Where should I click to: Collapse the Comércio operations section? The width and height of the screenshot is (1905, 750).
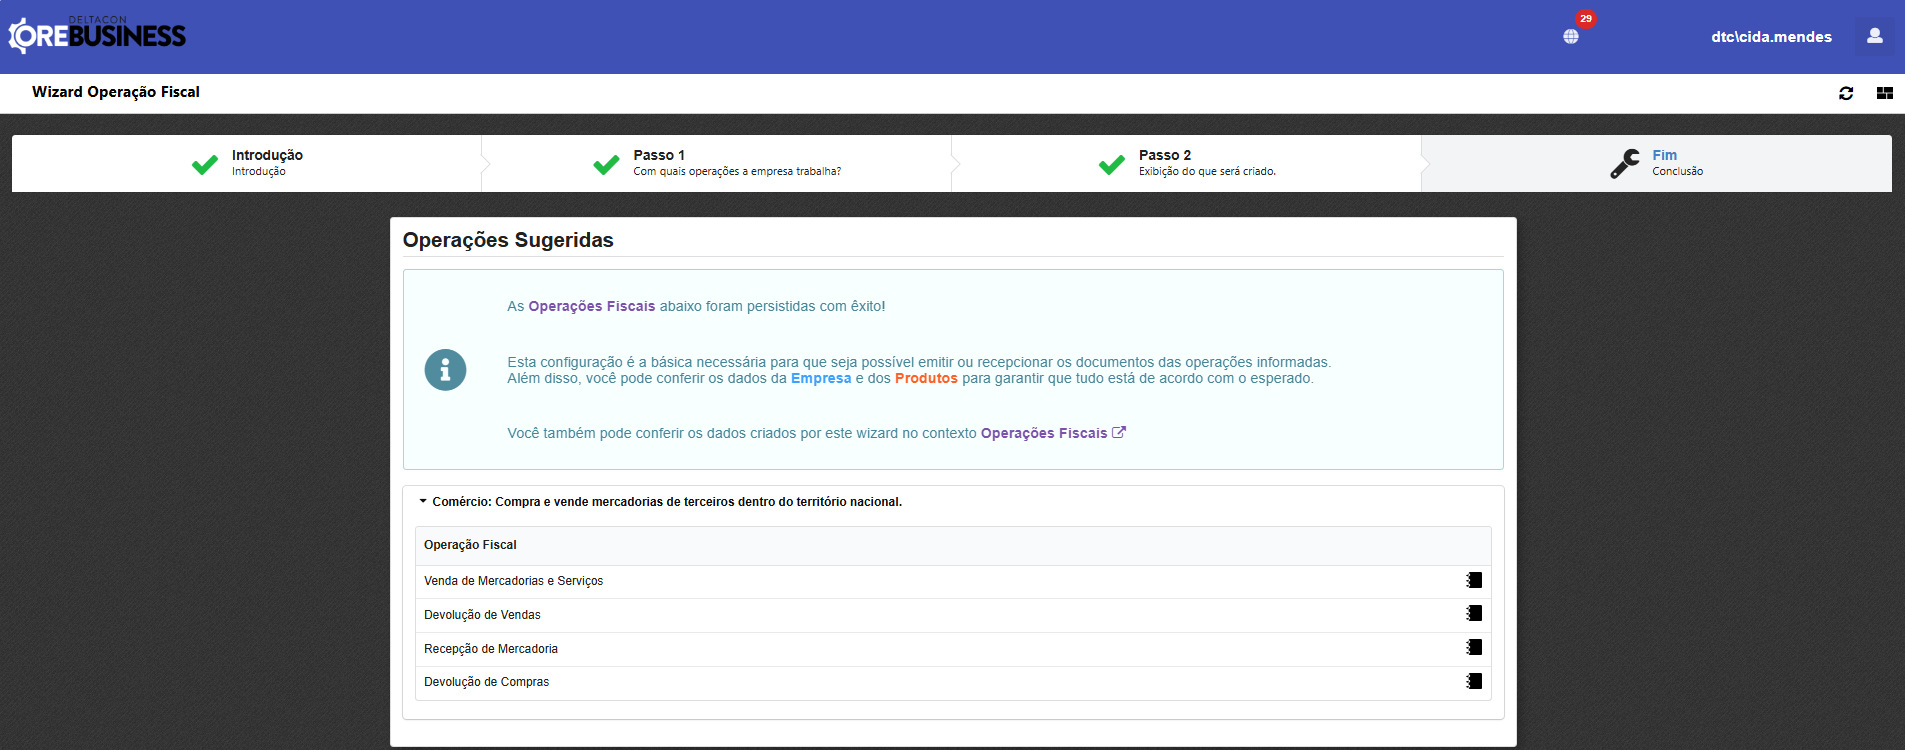pyautogui.click(x=423, y=502)
